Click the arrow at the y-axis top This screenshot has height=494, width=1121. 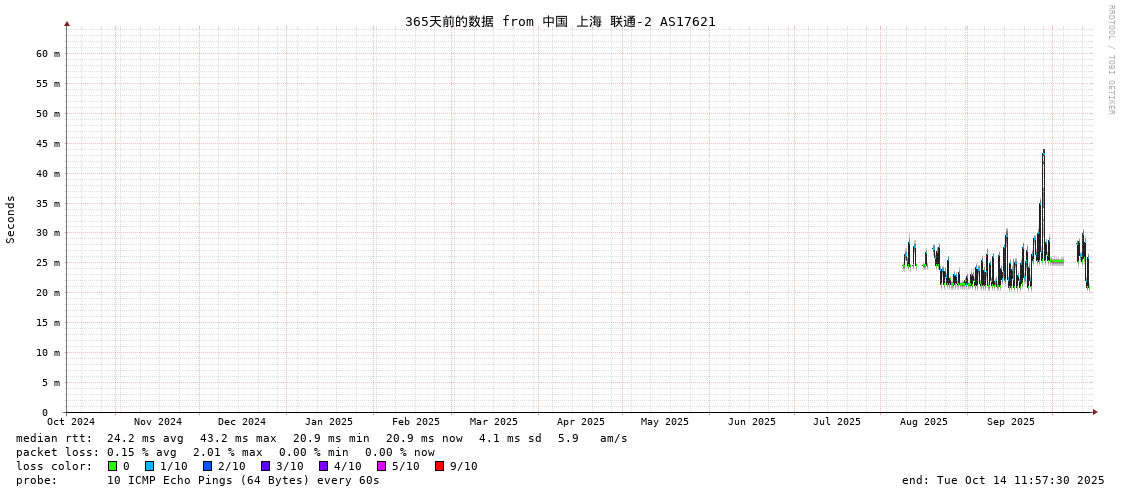[x=67, y=23]
